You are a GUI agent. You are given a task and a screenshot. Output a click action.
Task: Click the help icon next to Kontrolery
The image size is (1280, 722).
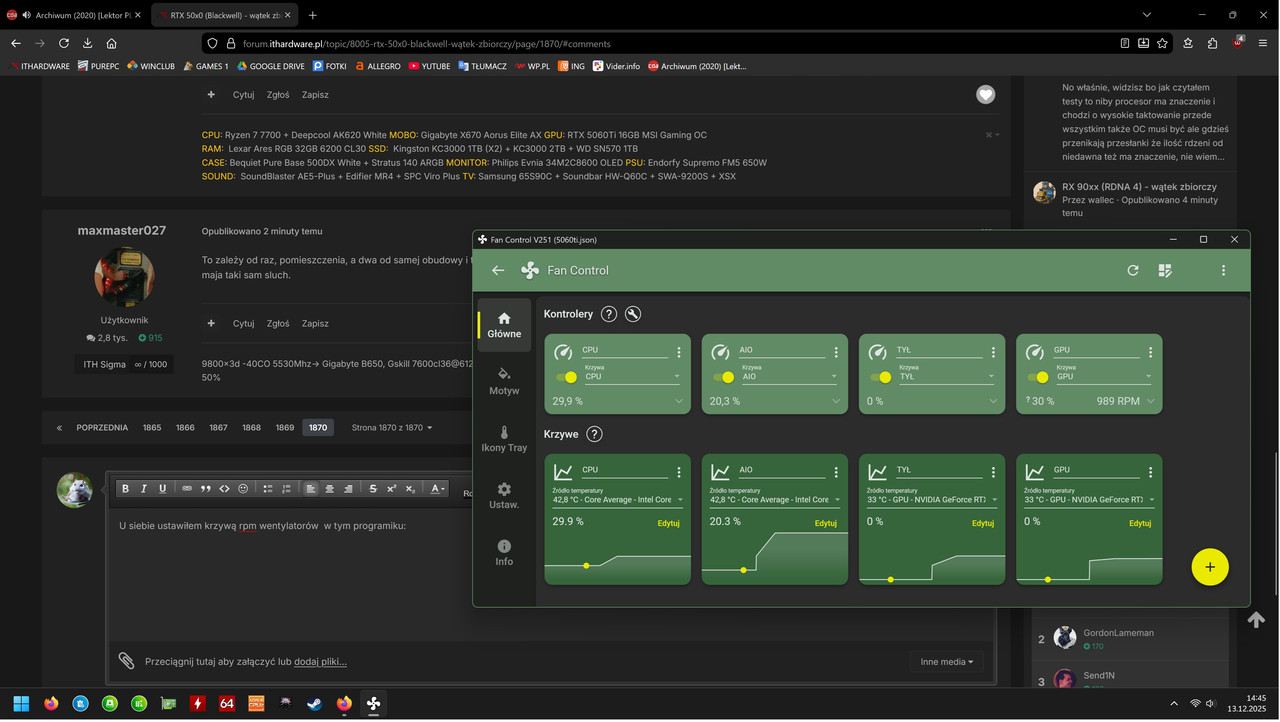click(x=609, y=314)
